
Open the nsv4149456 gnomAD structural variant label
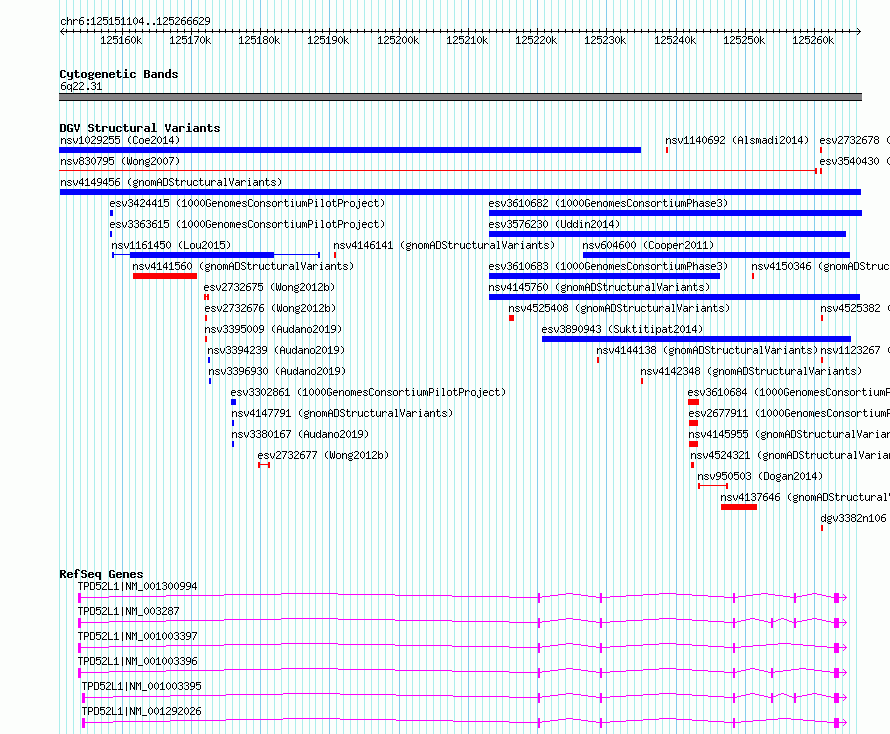pos(171,182)
